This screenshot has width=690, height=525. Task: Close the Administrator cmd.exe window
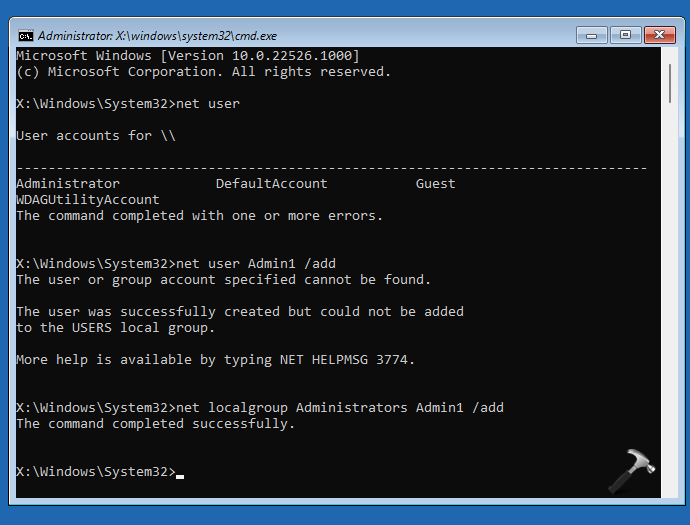[x=657, y=34]
